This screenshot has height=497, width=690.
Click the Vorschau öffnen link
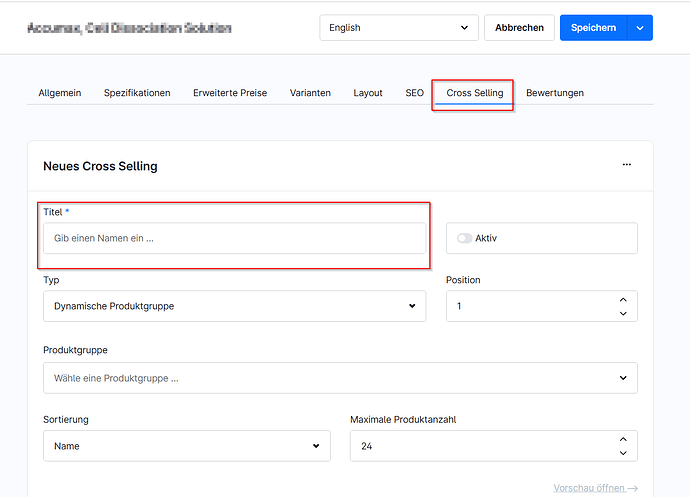[x=595, y=488]
